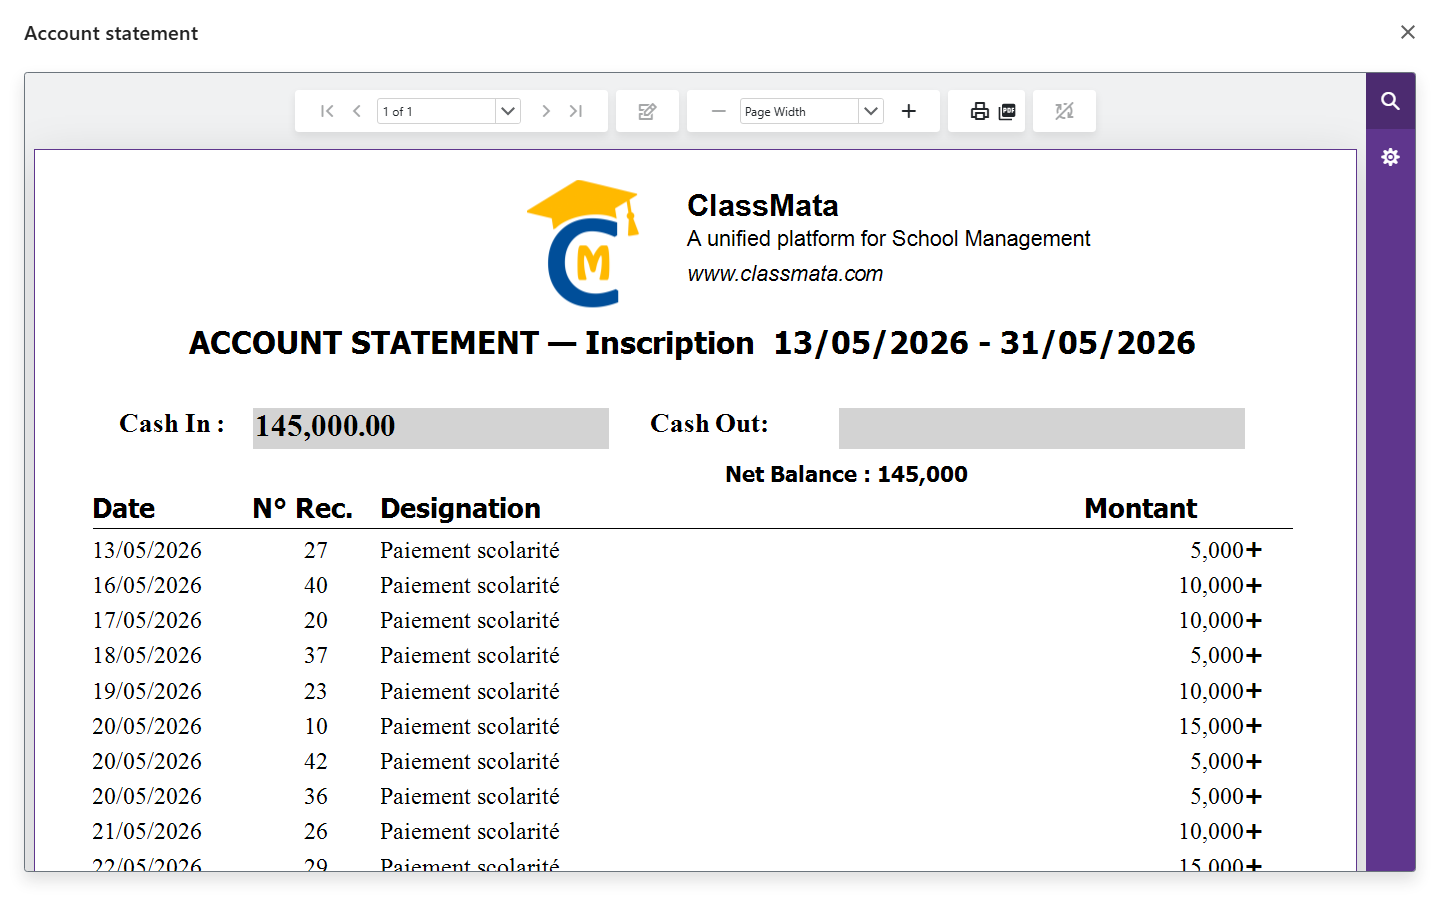The height and width of the screenshot is (900, 1440).
Task: Toggle the edit mode pencil icon
Action: coord(647,111)
